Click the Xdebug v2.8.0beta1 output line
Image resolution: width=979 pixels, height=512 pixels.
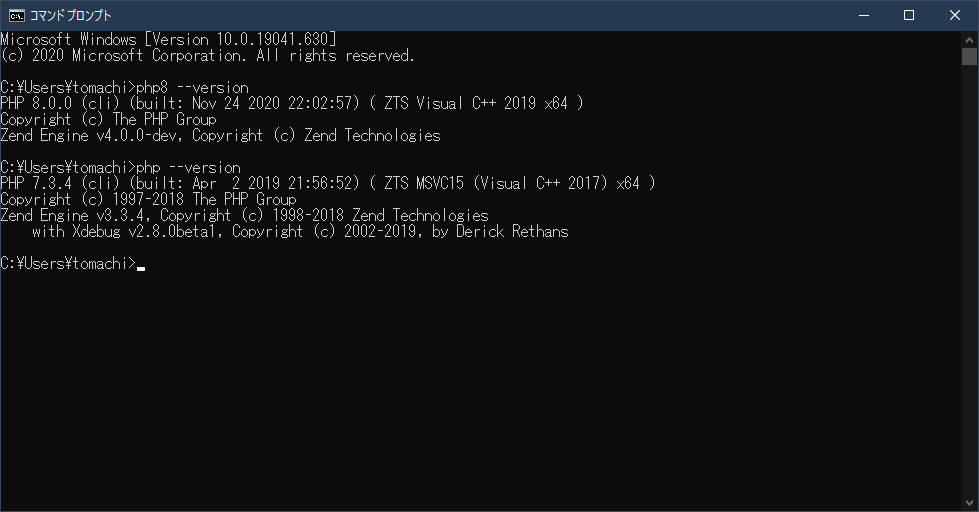pyautogui.click(x=300, y=231)
